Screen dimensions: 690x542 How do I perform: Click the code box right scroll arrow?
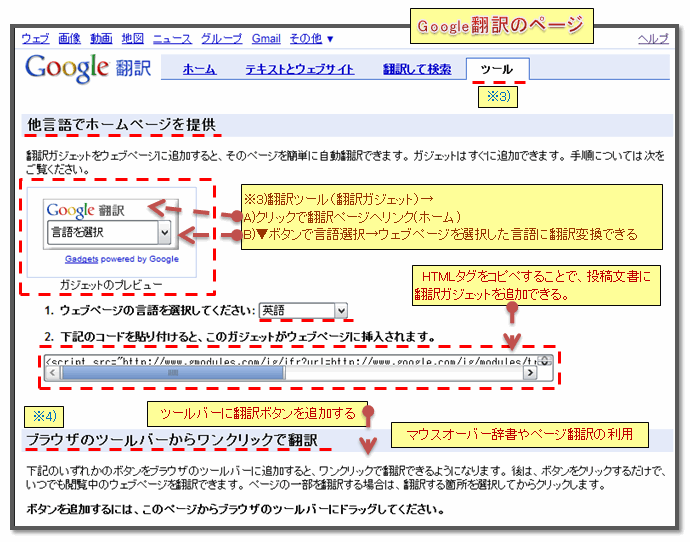tap(530, 373)
